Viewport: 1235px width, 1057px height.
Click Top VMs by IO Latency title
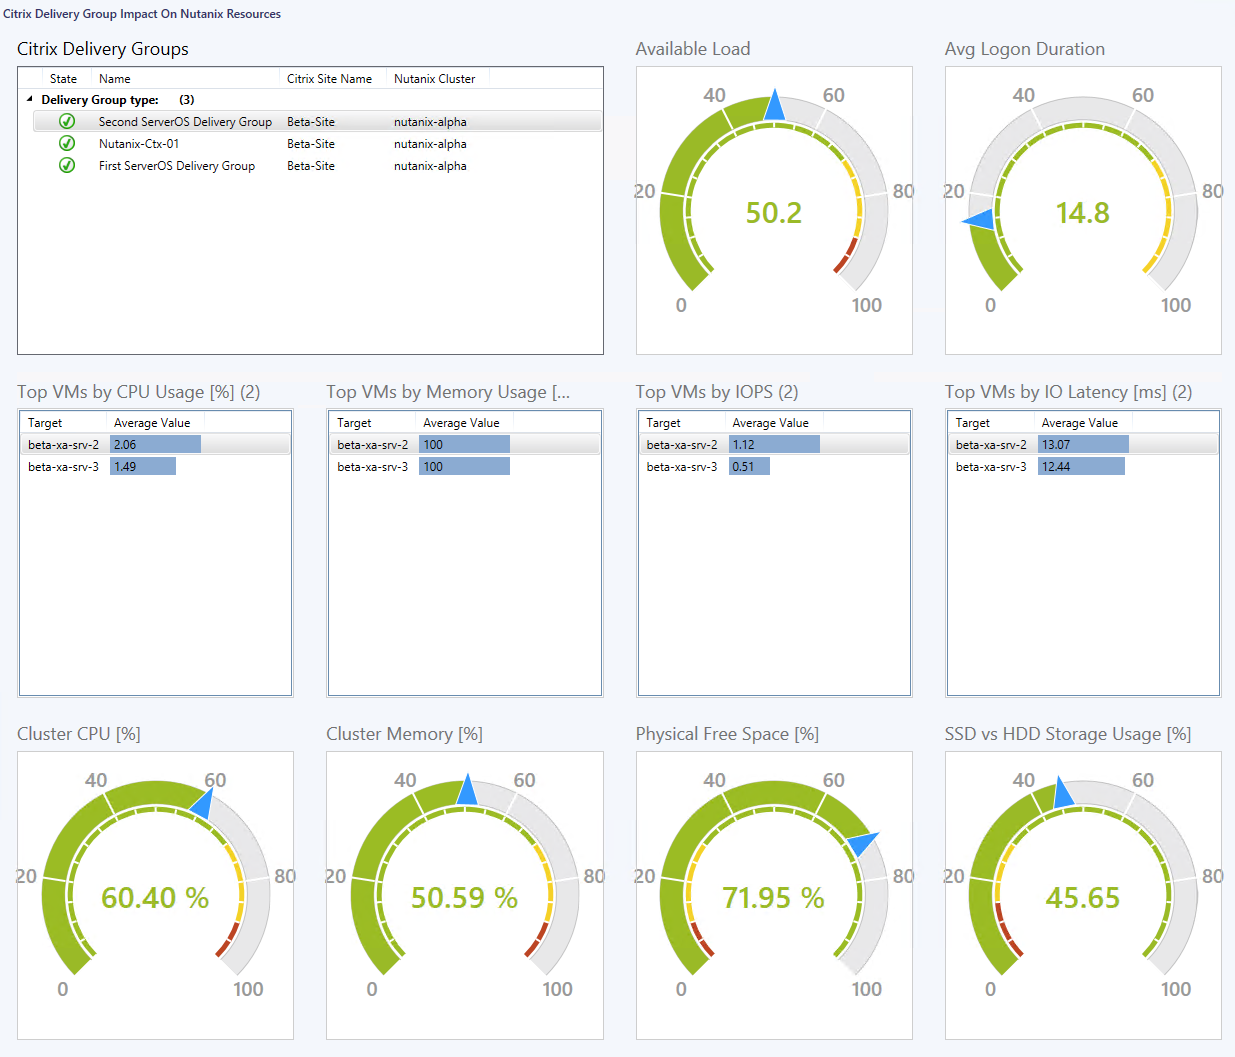[x=1069, y=392]
